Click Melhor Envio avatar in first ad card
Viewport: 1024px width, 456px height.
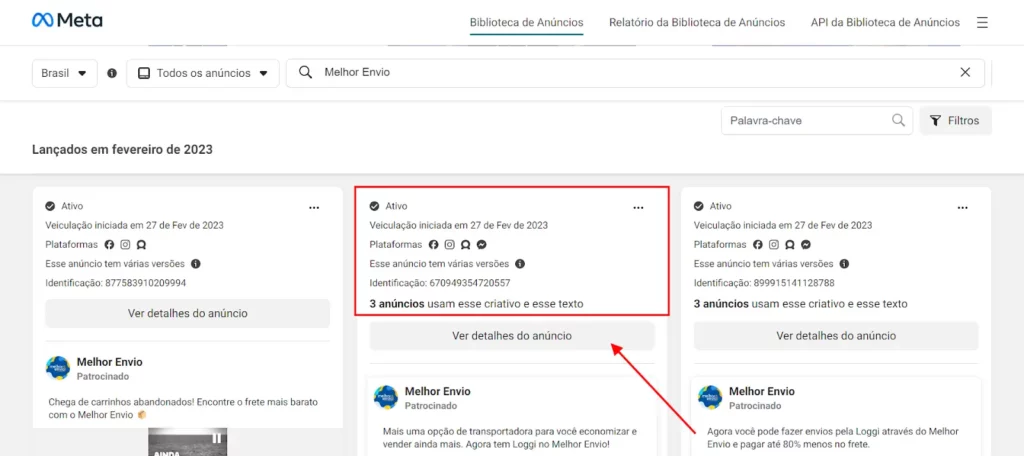(58, 368)
